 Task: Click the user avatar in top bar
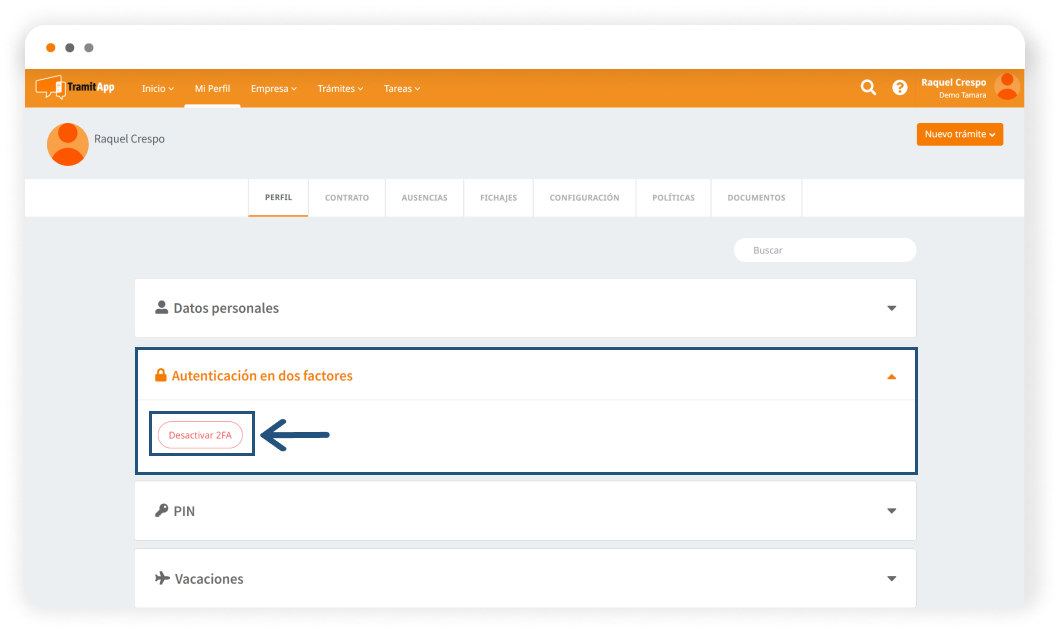point(1007,87)
